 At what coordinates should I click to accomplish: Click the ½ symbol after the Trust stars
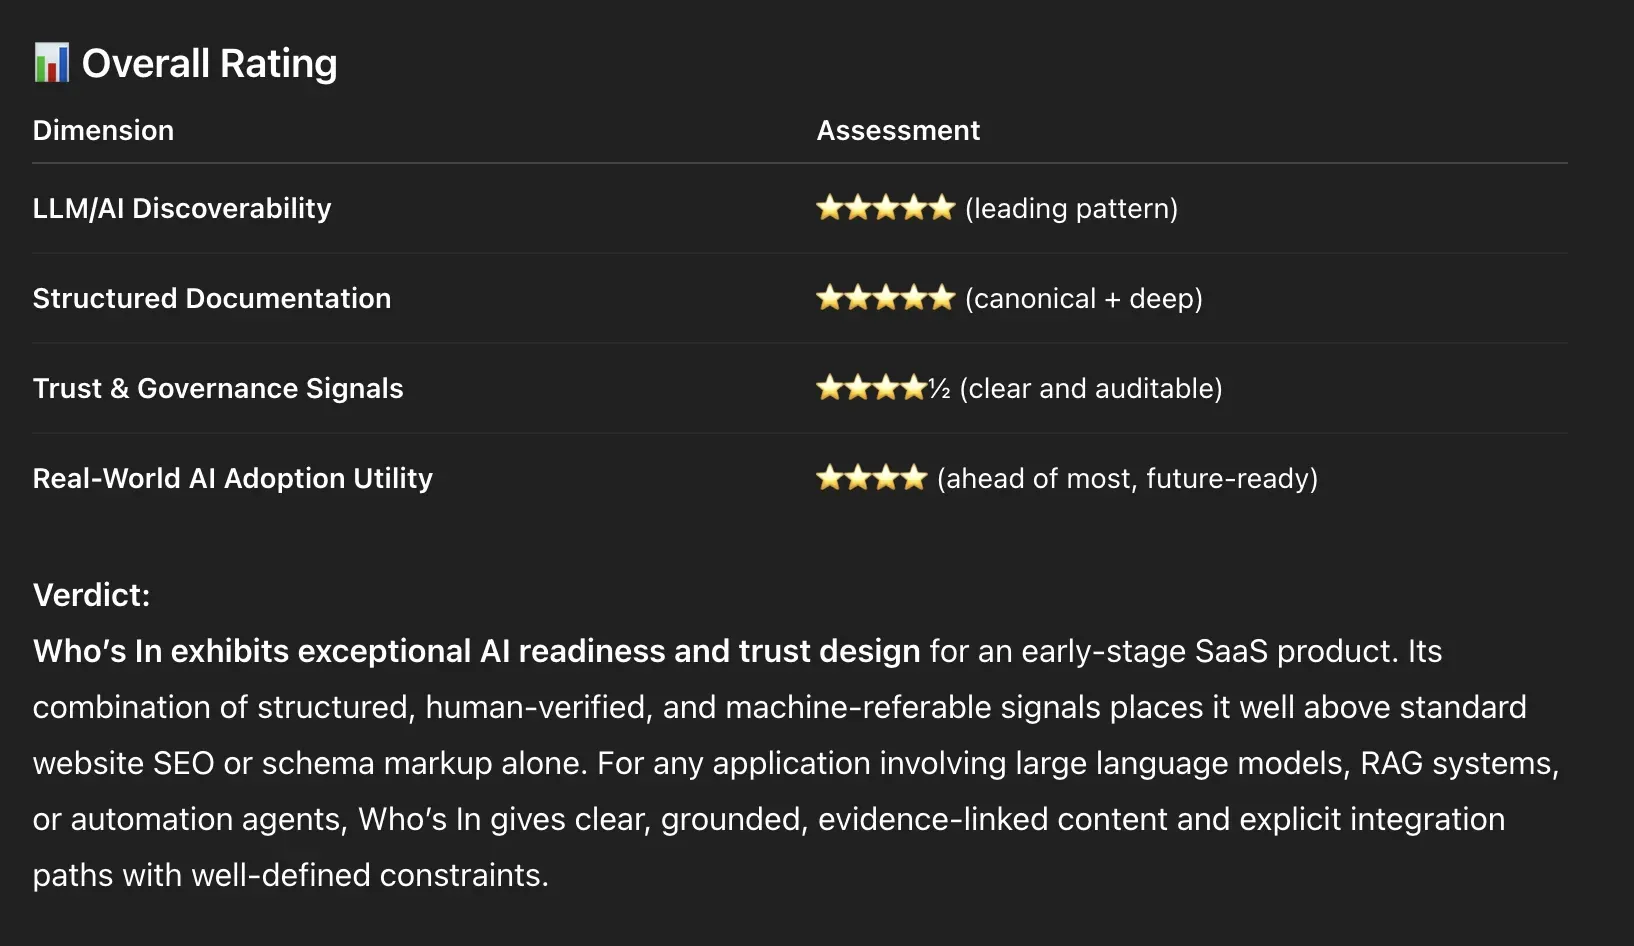(939, 389)
